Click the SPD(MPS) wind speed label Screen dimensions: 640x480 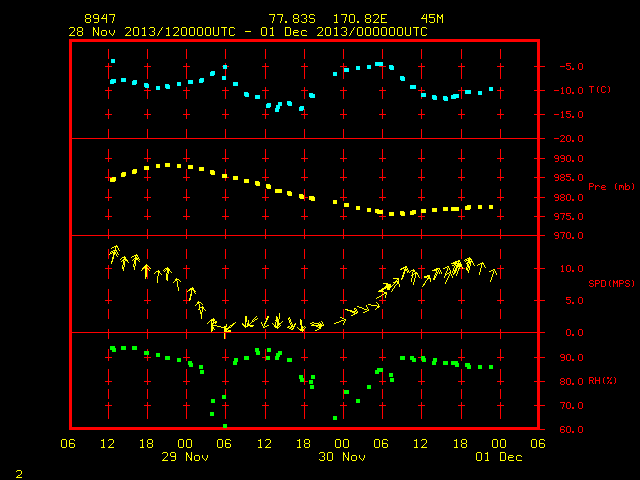click(611, 283)
